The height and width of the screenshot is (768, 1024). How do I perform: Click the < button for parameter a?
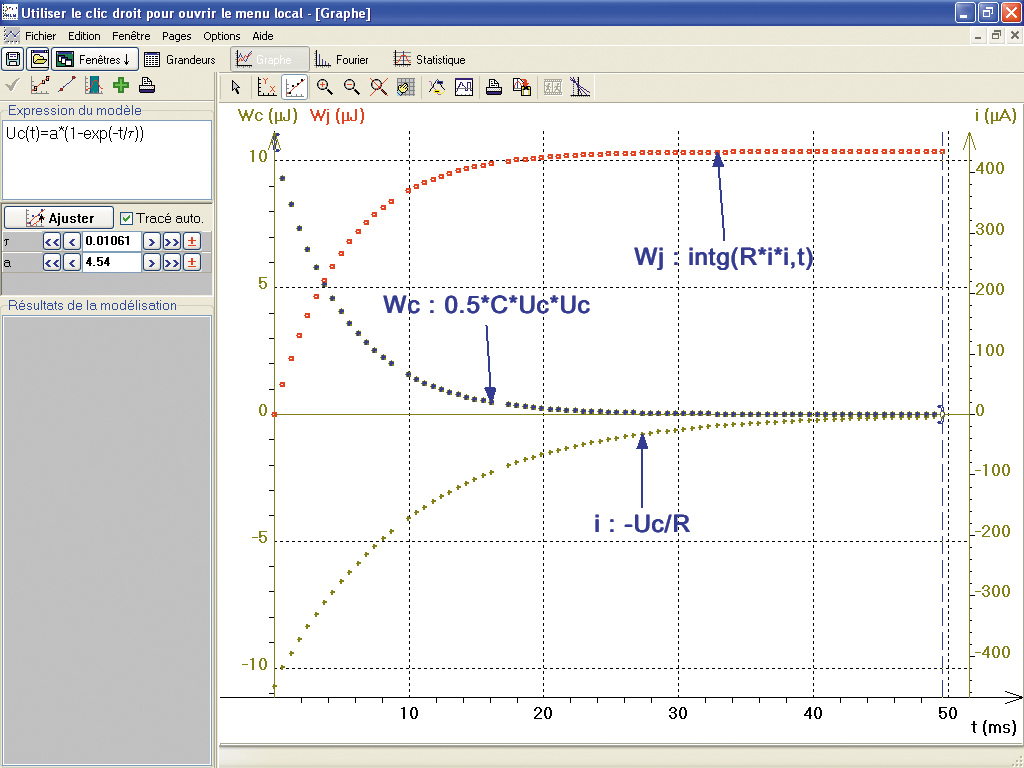coord(72,263)
